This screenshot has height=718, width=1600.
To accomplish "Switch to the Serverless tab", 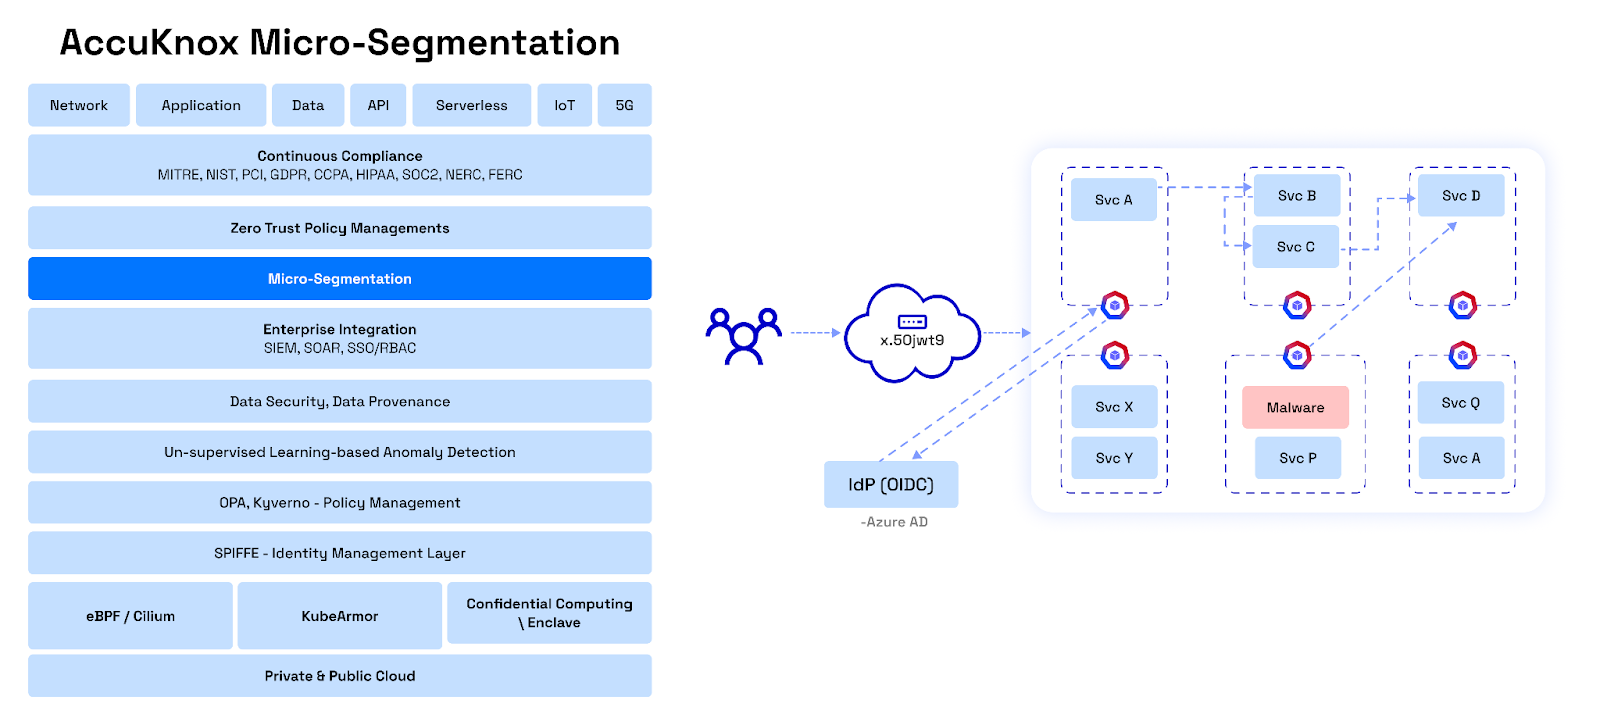I will tap(471, 105).
